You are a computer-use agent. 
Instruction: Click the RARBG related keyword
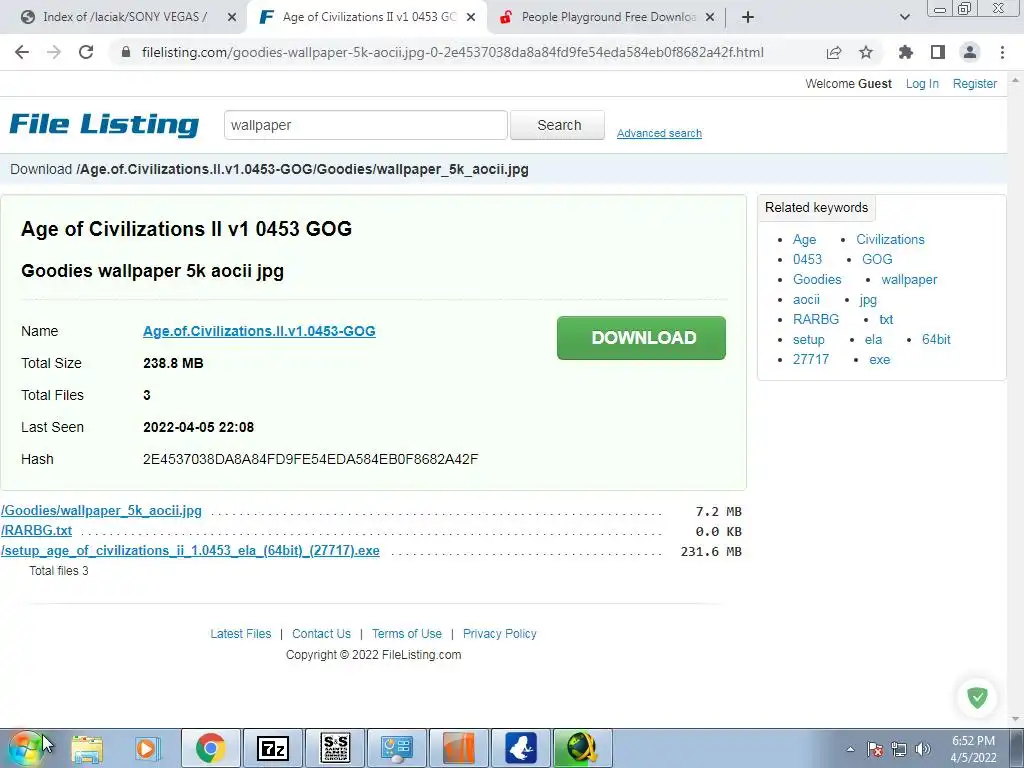[x=816, y=319]
